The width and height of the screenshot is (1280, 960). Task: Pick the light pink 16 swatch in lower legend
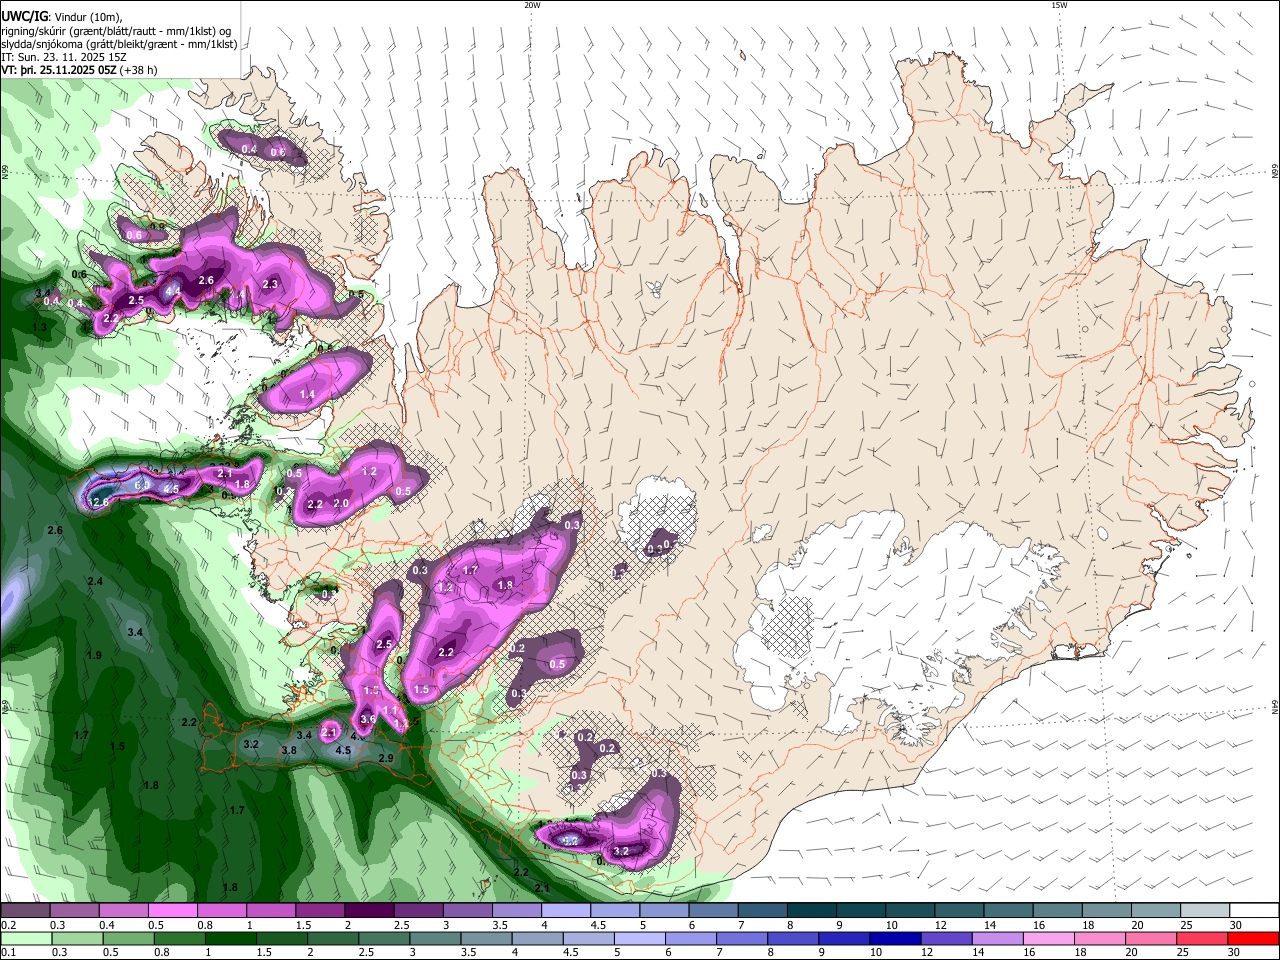(1047, 939)
